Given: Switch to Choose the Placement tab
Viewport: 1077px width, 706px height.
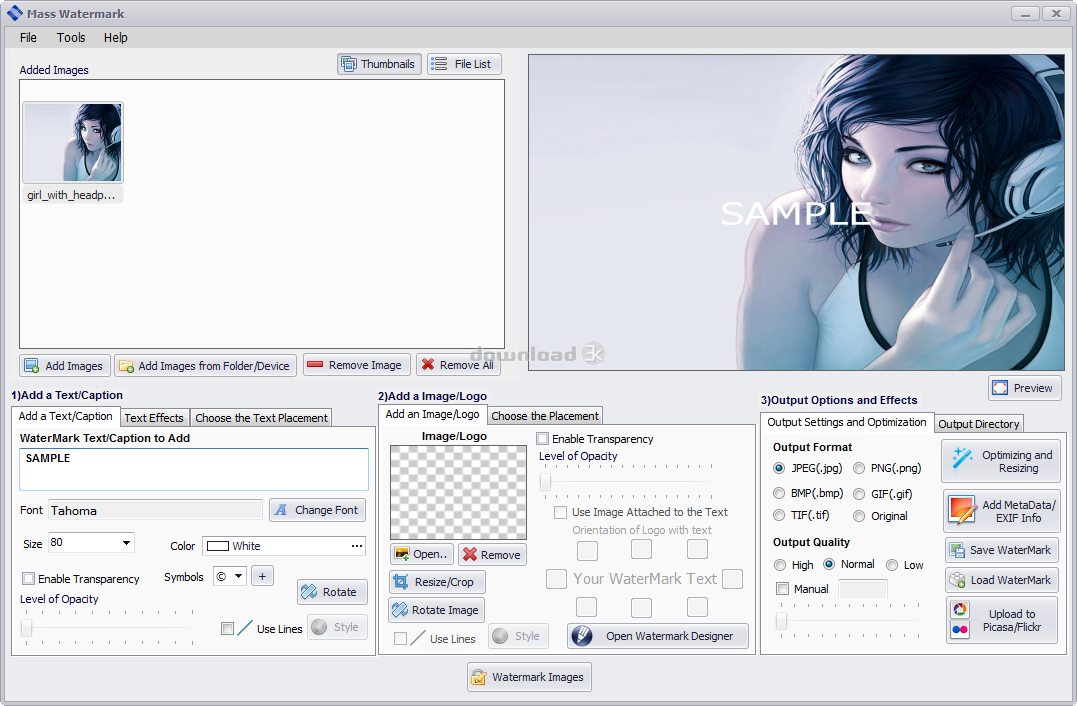Looking at the screenshot, I should pyautogui.click(x=545, y=415).
